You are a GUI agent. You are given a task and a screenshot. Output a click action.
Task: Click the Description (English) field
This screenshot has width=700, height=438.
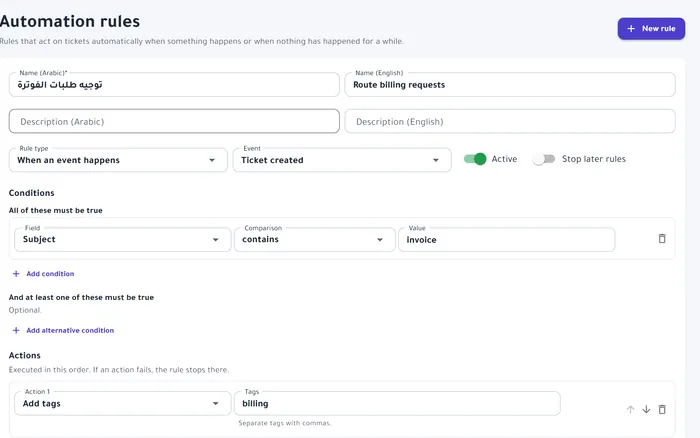click(510, 121)
